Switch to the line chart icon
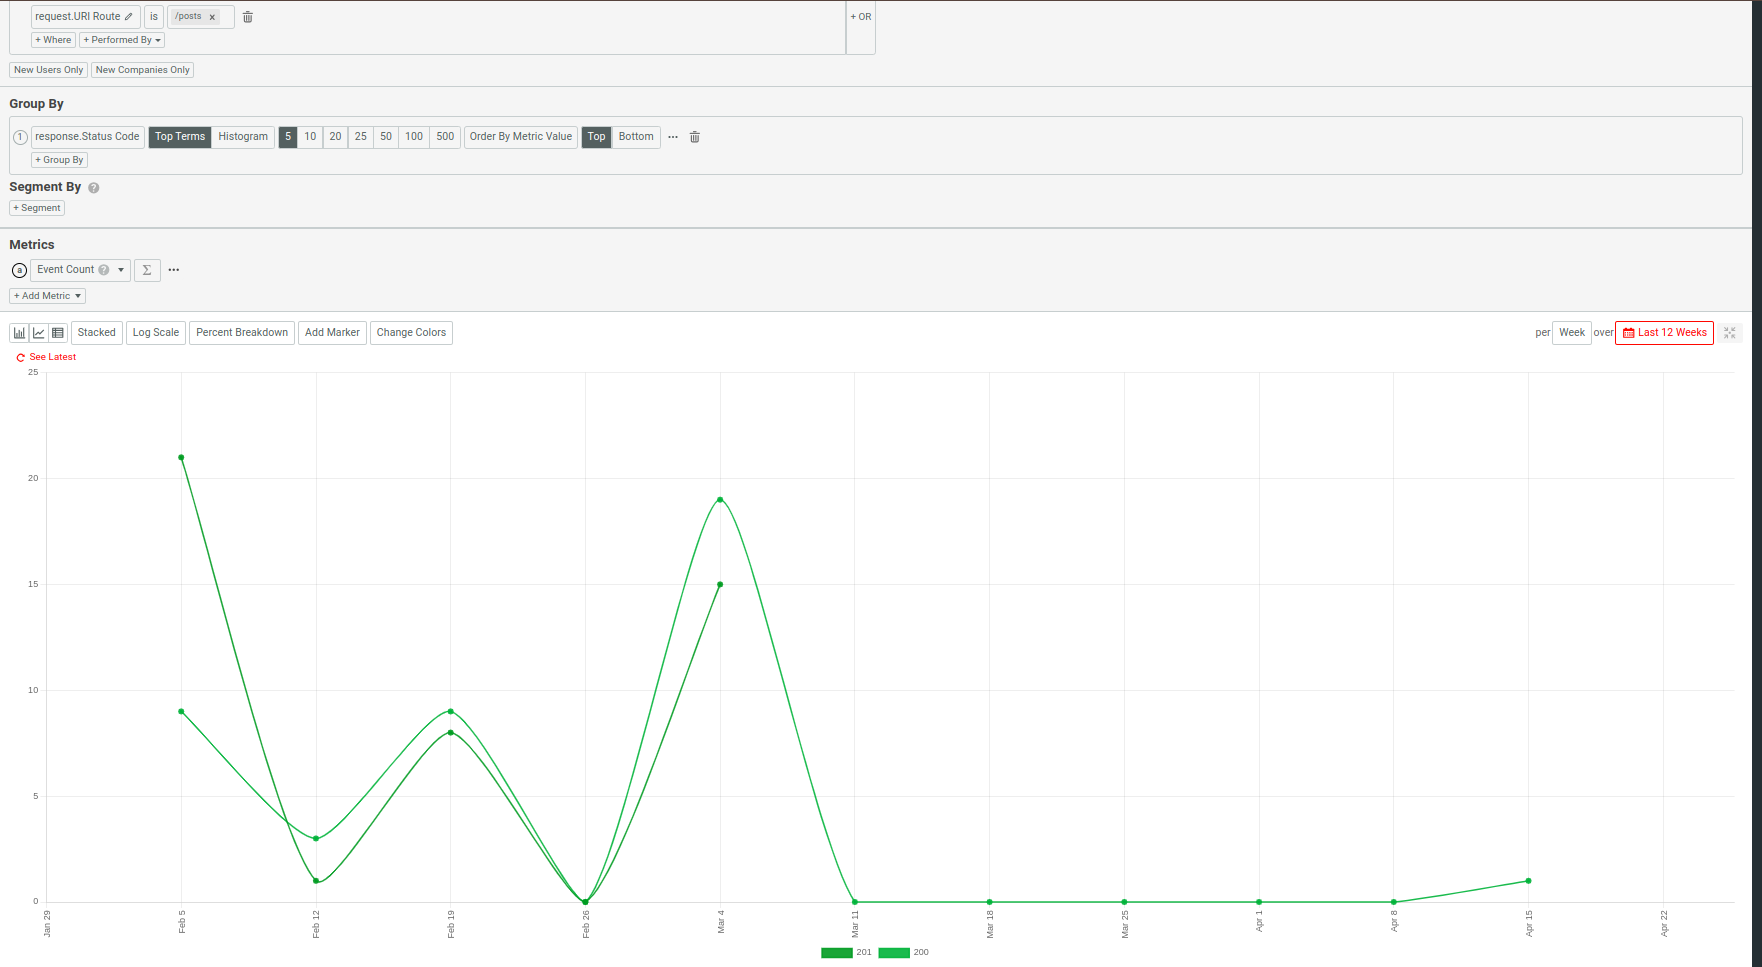The width and height of the screenshot is (1762, 967). click(x=39, y=332)
